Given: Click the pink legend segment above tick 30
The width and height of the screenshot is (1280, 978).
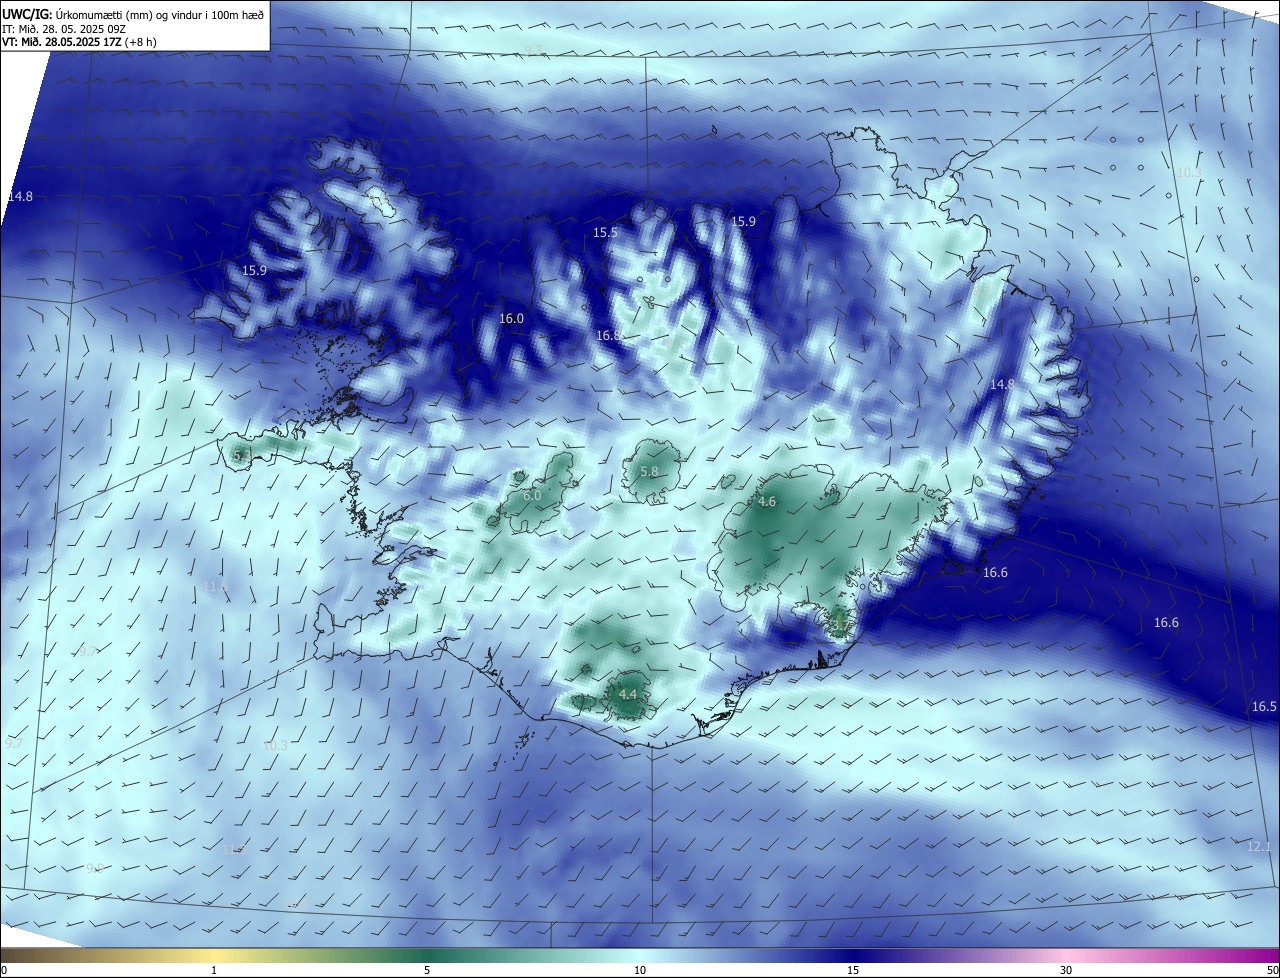Looking at the screenshot, I should 1066,955.
